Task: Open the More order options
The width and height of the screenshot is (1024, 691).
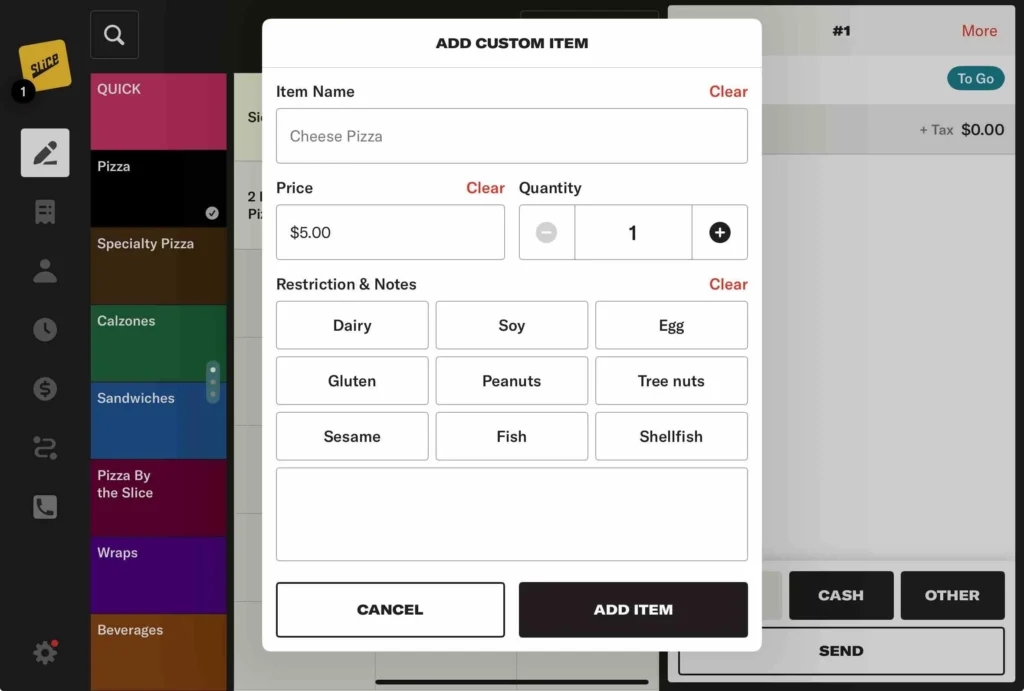Action: click(x=978, y=31)
